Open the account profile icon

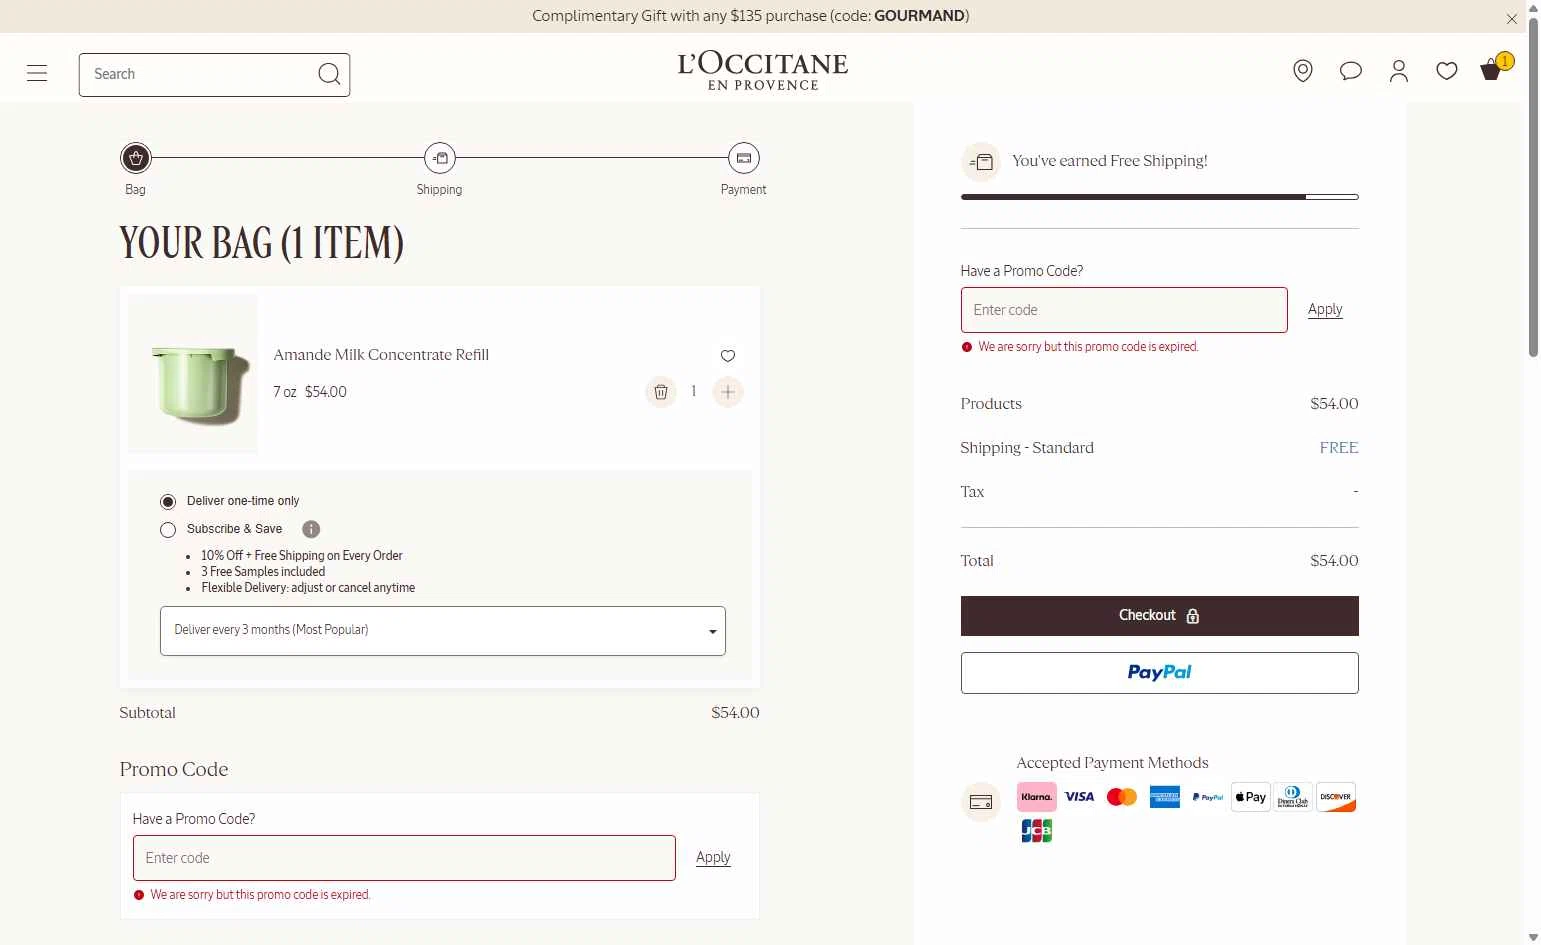1399,71
